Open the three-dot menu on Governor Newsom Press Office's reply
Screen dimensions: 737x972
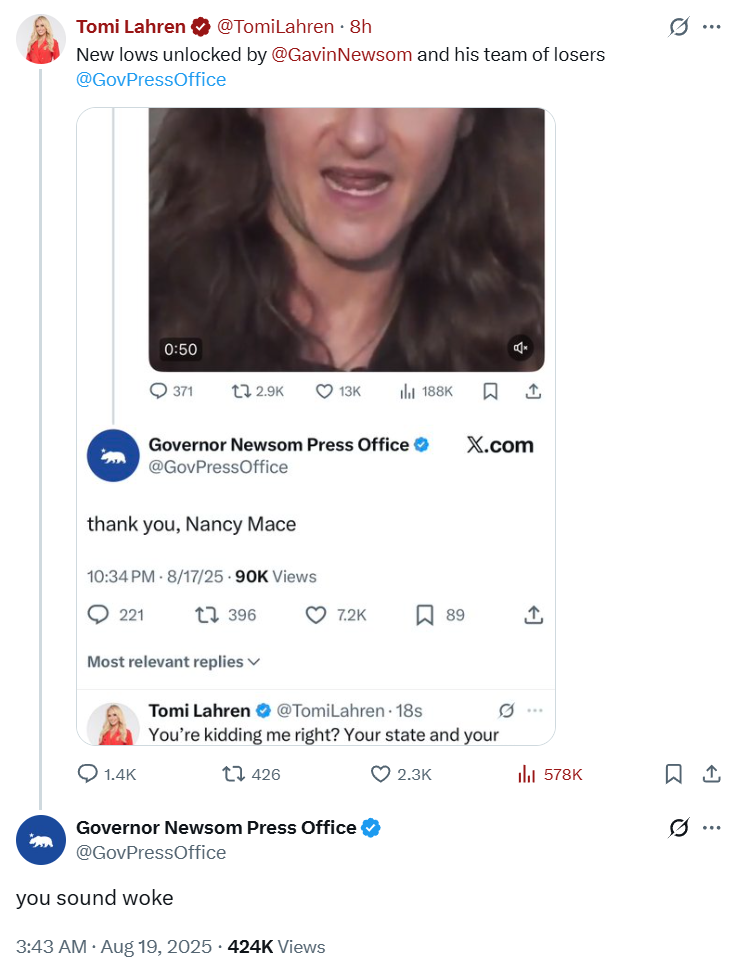711,828
